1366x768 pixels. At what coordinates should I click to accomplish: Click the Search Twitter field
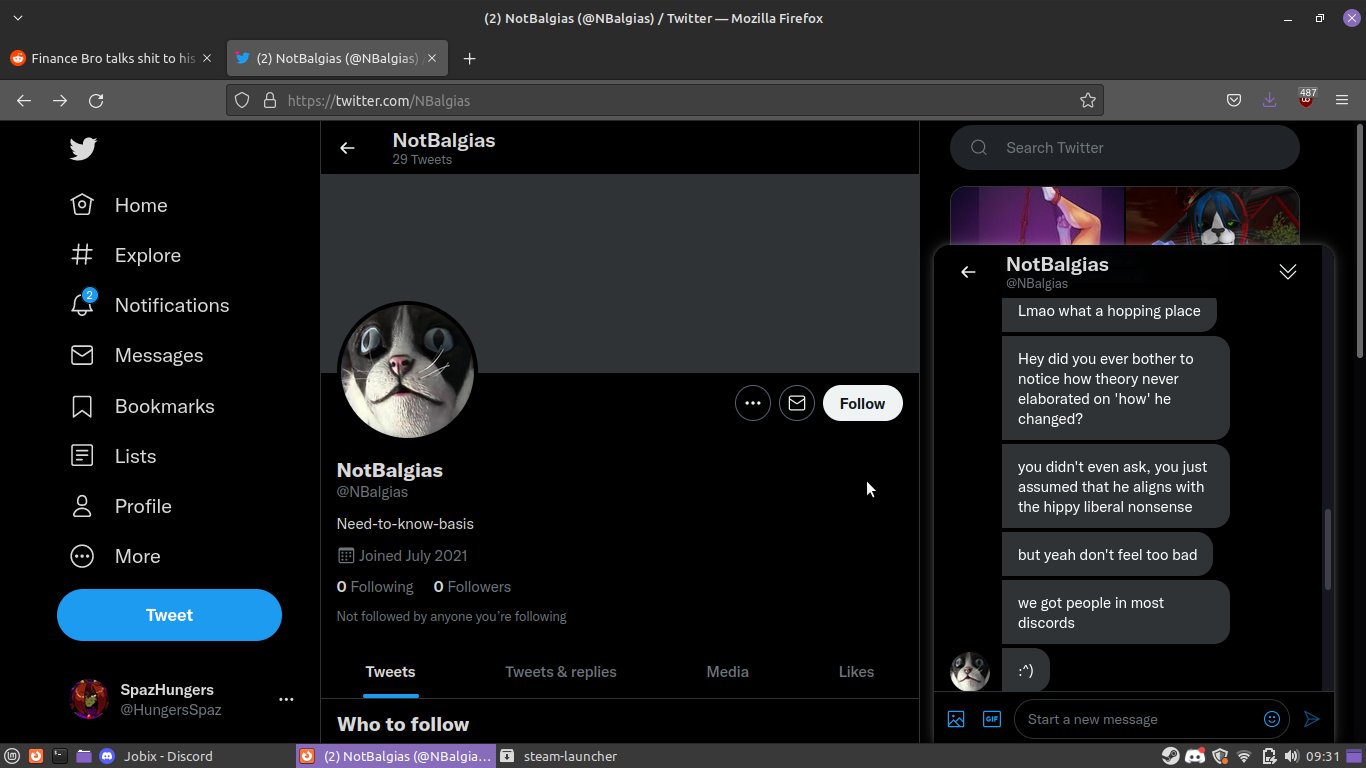point(1125,148)
